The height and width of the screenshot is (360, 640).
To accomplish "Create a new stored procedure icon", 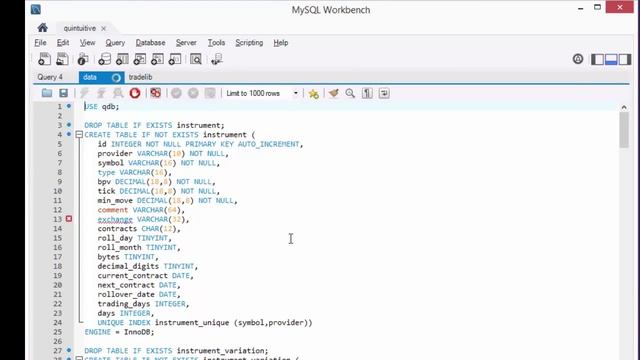I will pos(157,59).
